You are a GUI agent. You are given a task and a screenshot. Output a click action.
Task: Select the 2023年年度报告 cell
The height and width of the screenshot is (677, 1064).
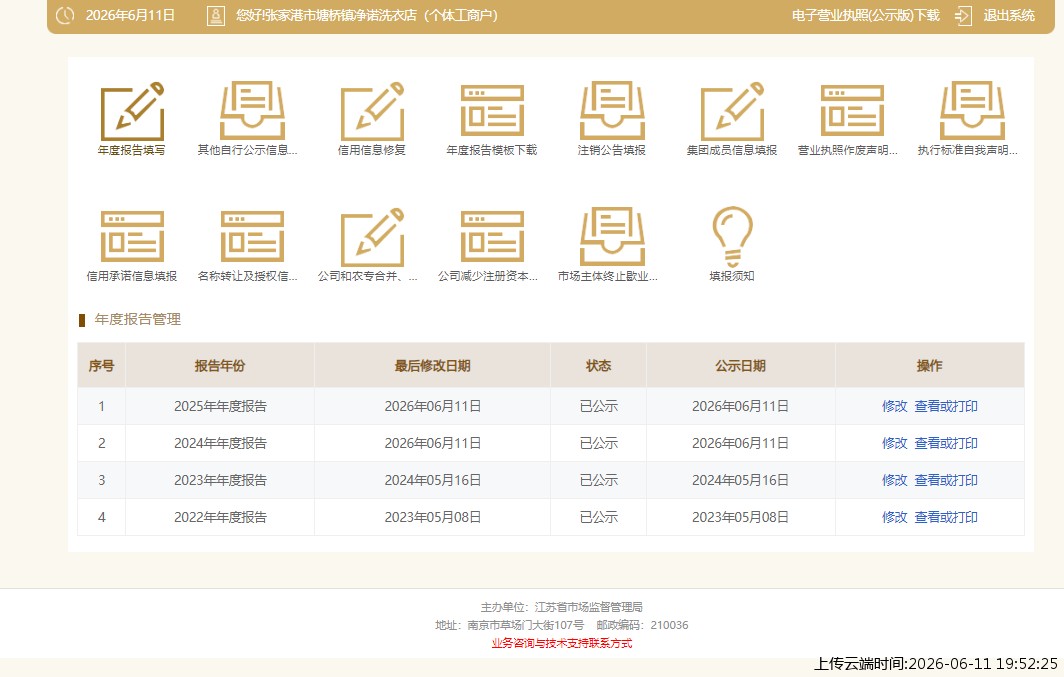pos(220,480)
